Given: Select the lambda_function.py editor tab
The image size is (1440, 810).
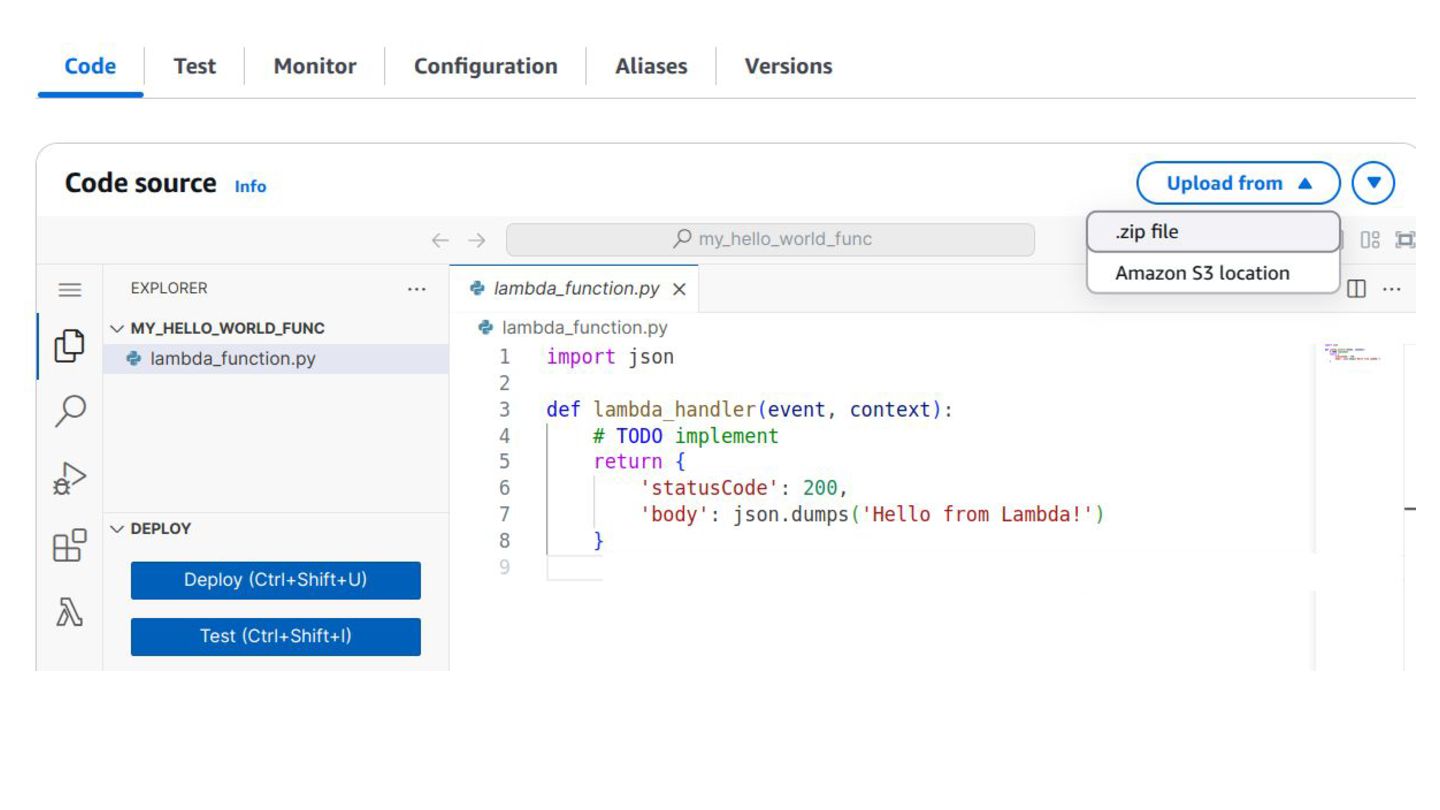Looking at the screenshot, I should click(575, 289).
